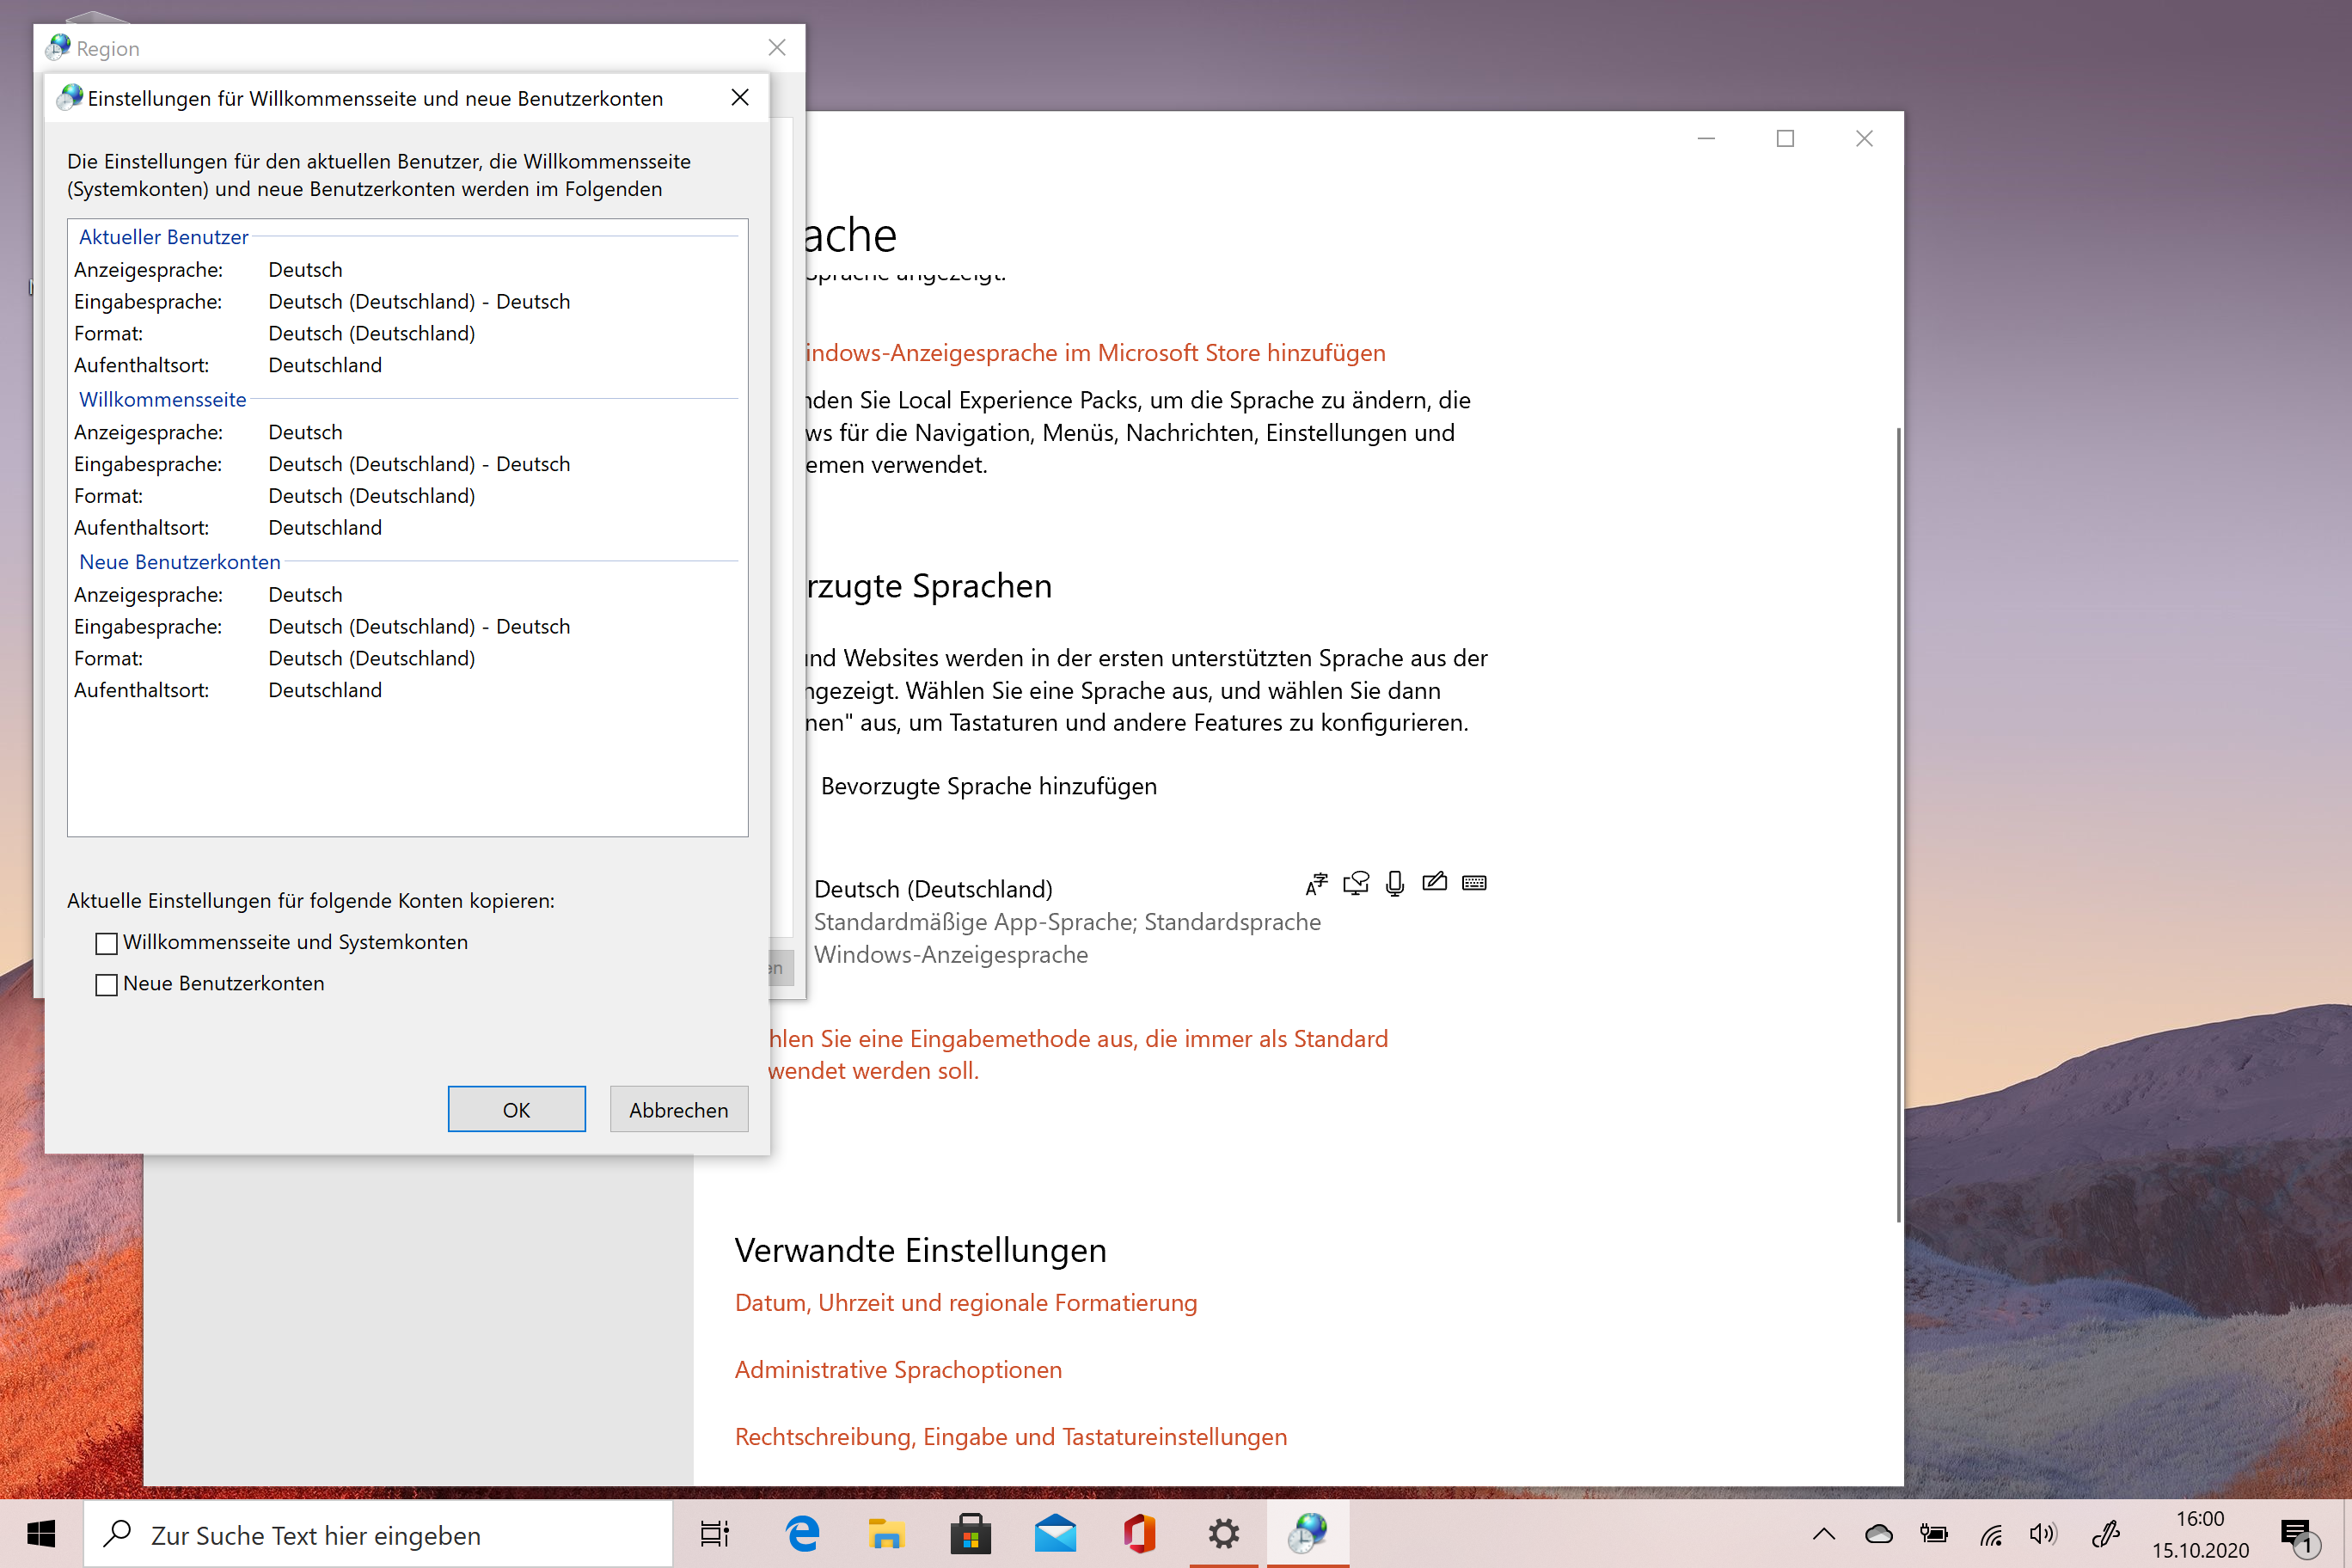Click the speech recognition microphone icon
The width and height of the screenshot is (2352, 1568).
click(1395, 883)
